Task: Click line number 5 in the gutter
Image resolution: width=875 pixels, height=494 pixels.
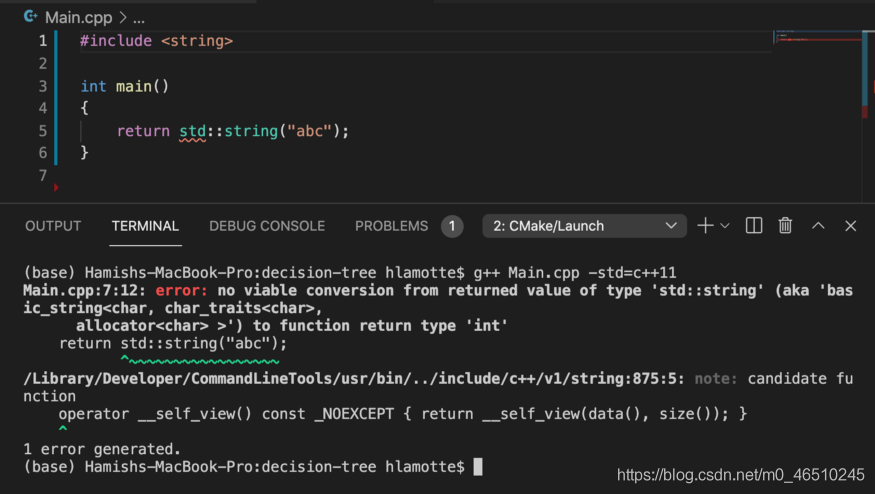Action: [x=43, y=131]
